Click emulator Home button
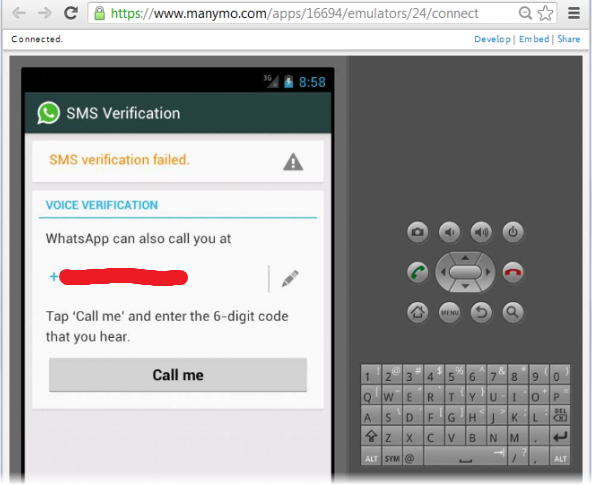 click(418, 312)
